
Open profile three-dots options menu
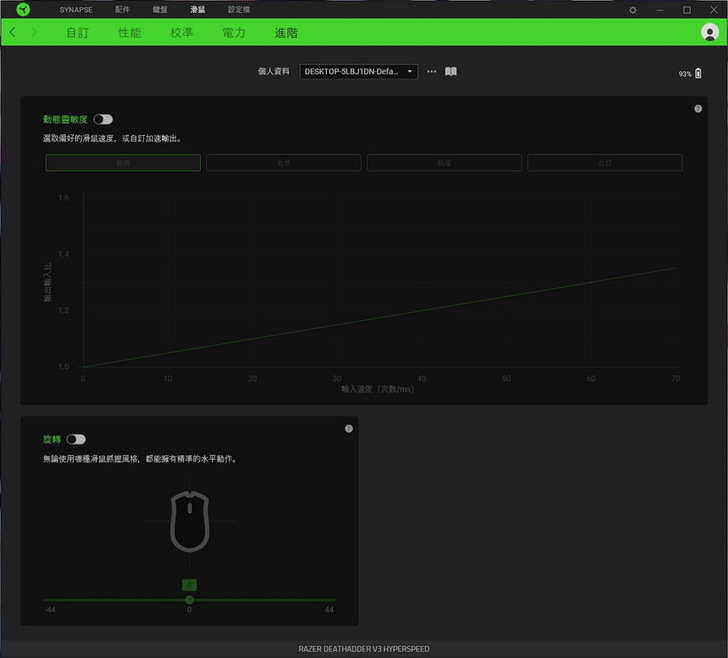[x=432, y=72]
